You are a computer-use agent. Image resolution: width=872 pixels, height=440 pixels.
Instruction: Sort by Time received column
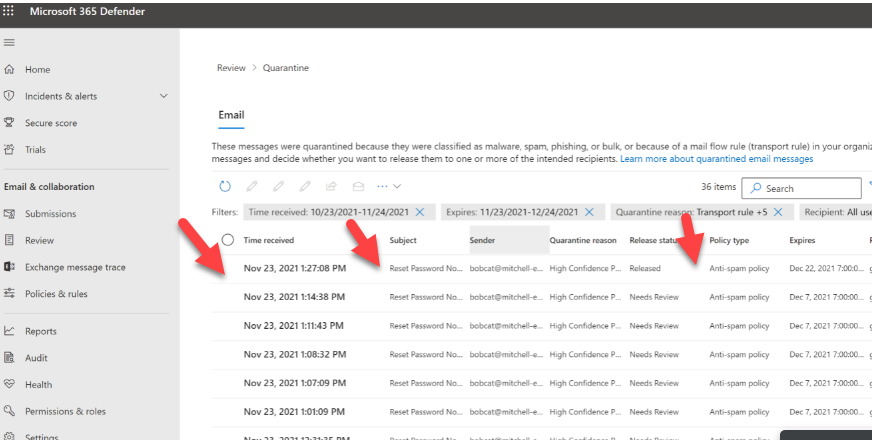pyautogui.click(x=269, y=240)
